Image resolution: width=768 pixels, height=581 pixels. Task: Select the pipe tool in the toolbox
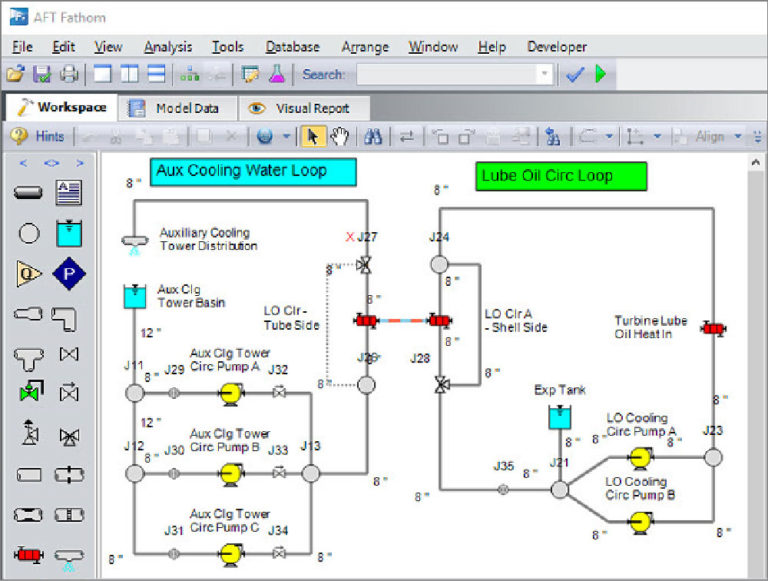click(28, 193)
